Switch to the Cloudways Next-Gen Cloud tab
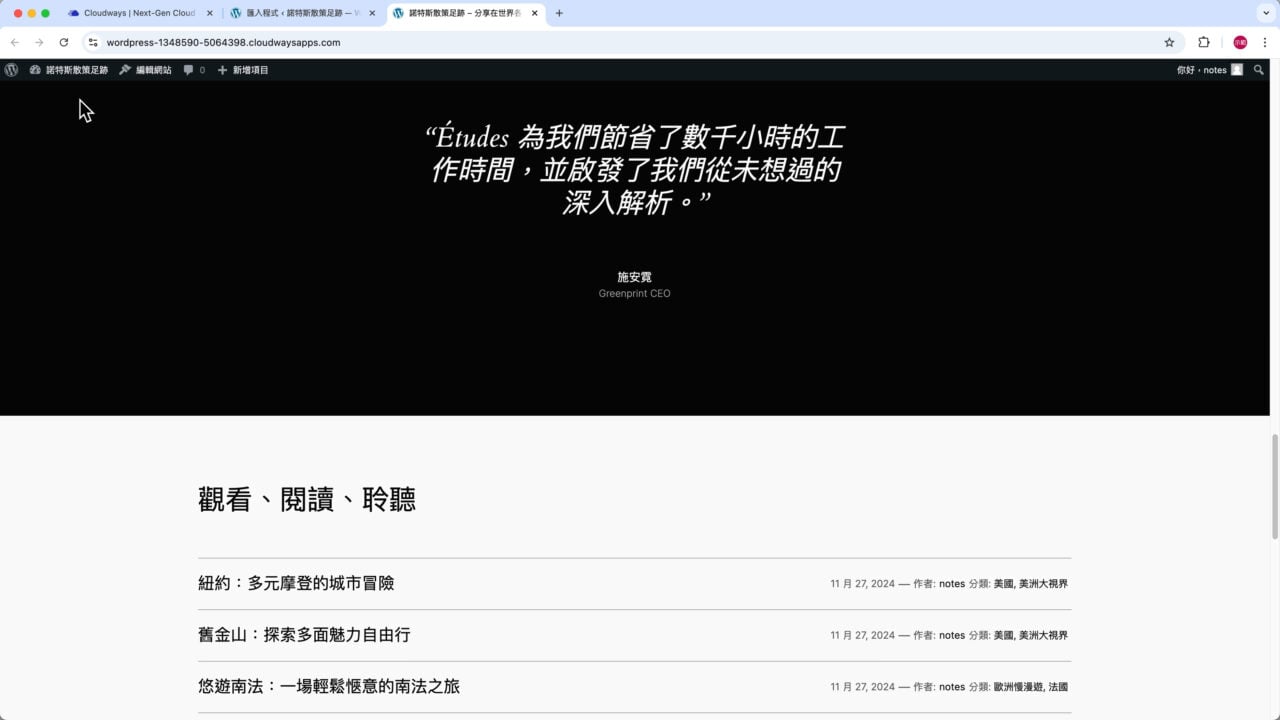This screenshot has height=720, width=1280. pyautogui.click(x=138, y=13)
